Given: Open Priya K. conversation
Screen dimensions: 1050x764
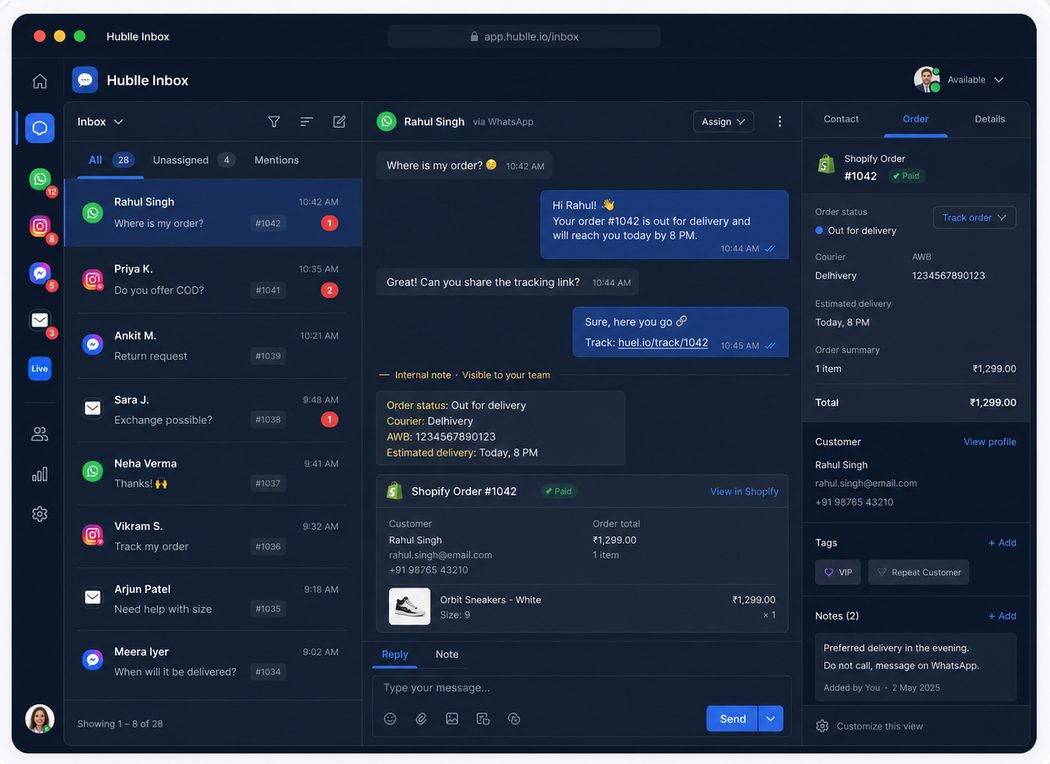Looking at the screenshot, I should 213,279.
